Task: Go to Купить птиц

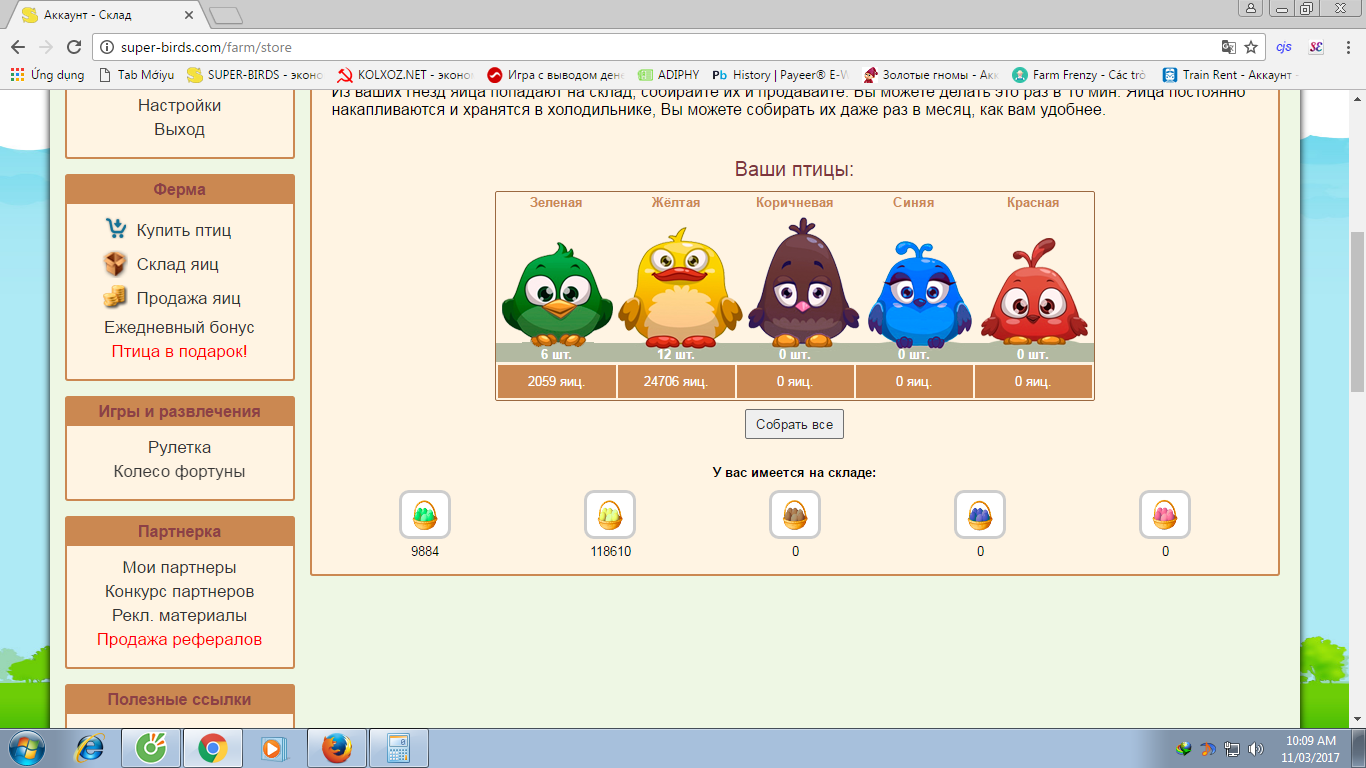Action: 184,230
